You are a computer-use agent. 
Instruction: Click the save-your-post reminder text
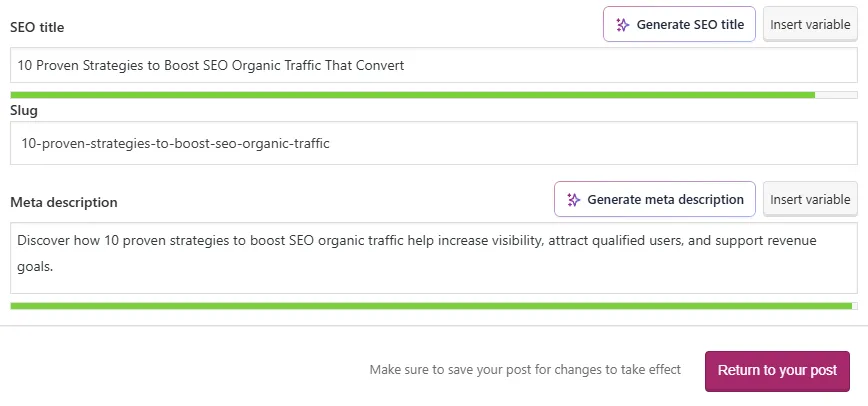(x=525, y=370)
